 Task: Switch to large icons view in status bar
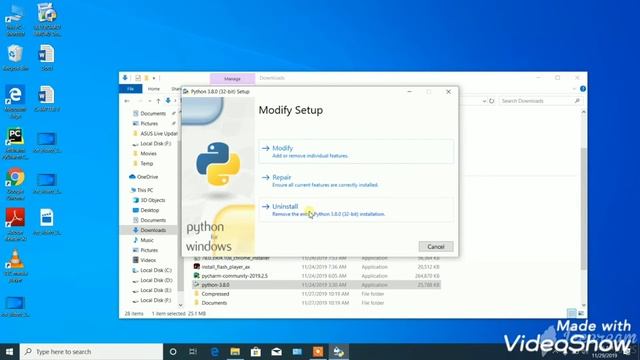pyautogui.click(x=581, y=313)
